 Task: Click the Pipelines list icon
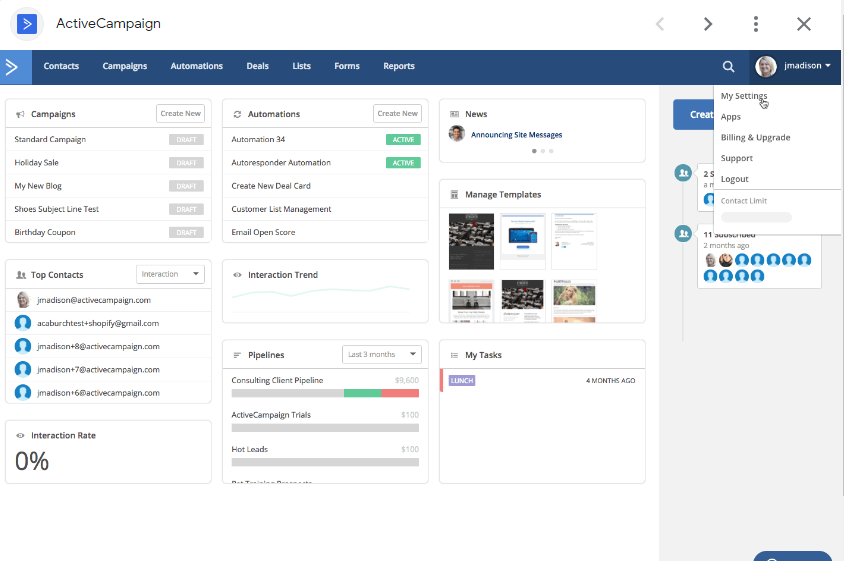(237, 355)
